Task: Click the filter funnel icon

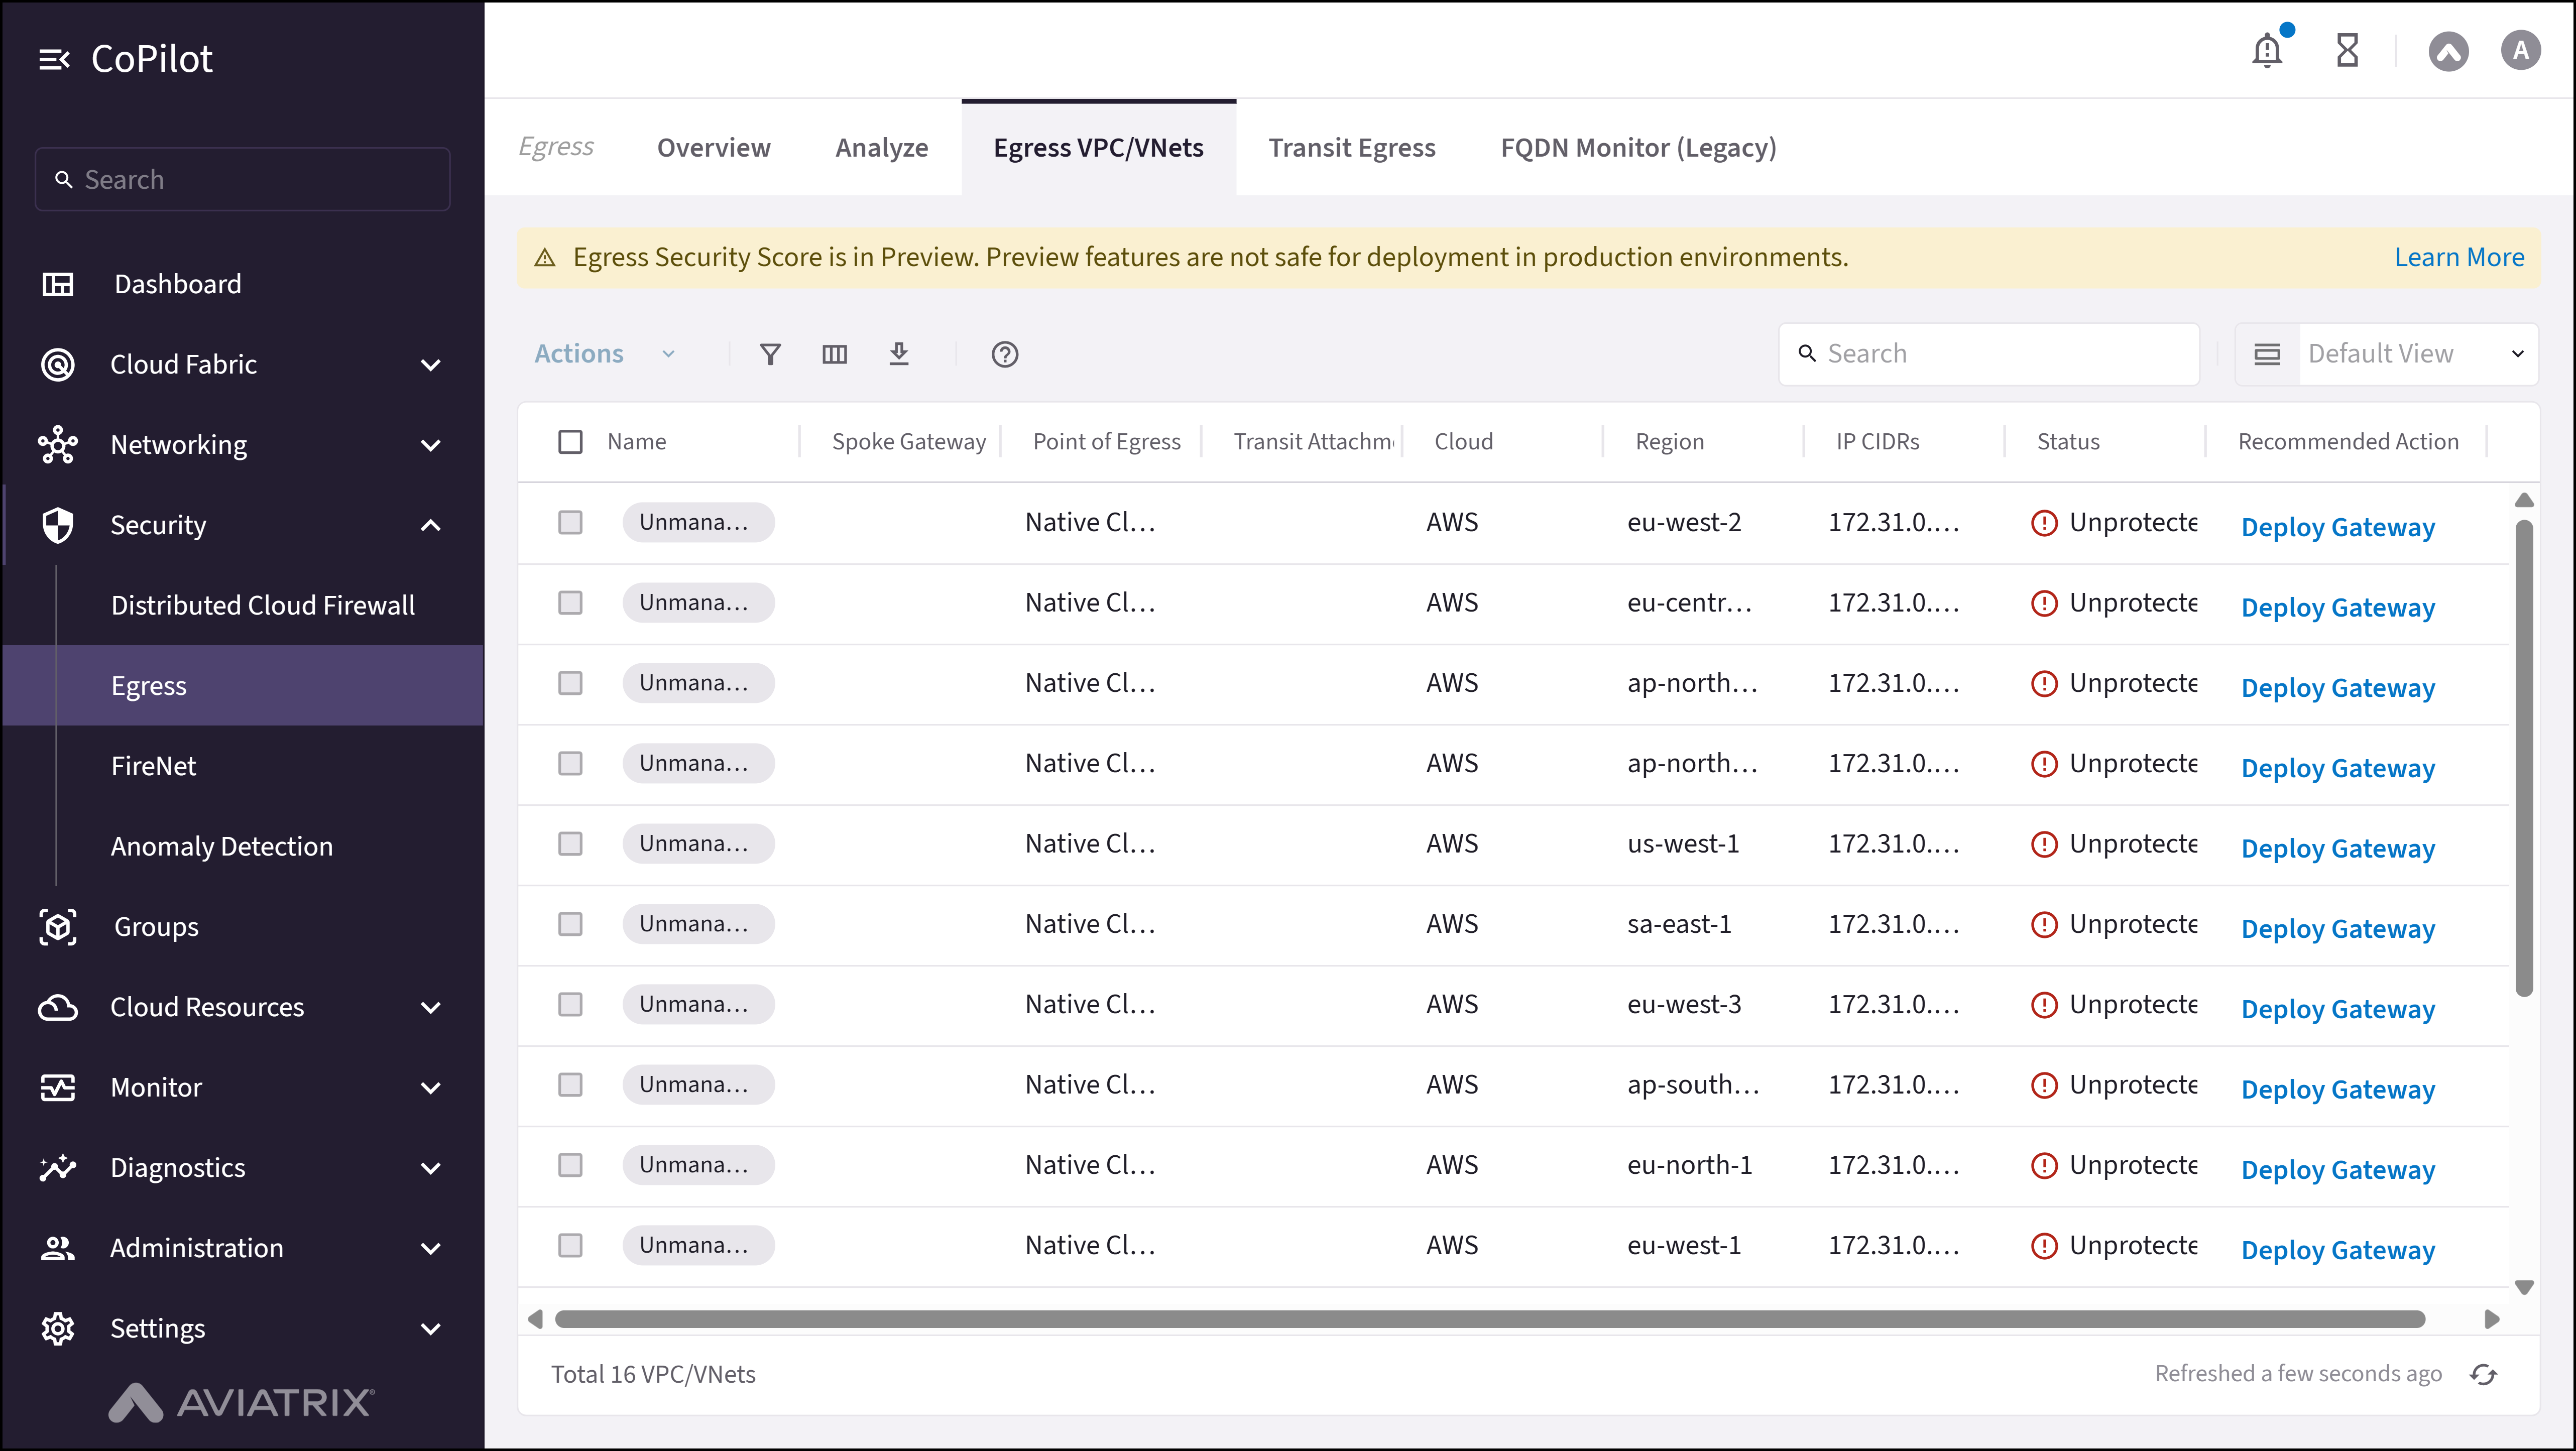Action: pos(769,354)
